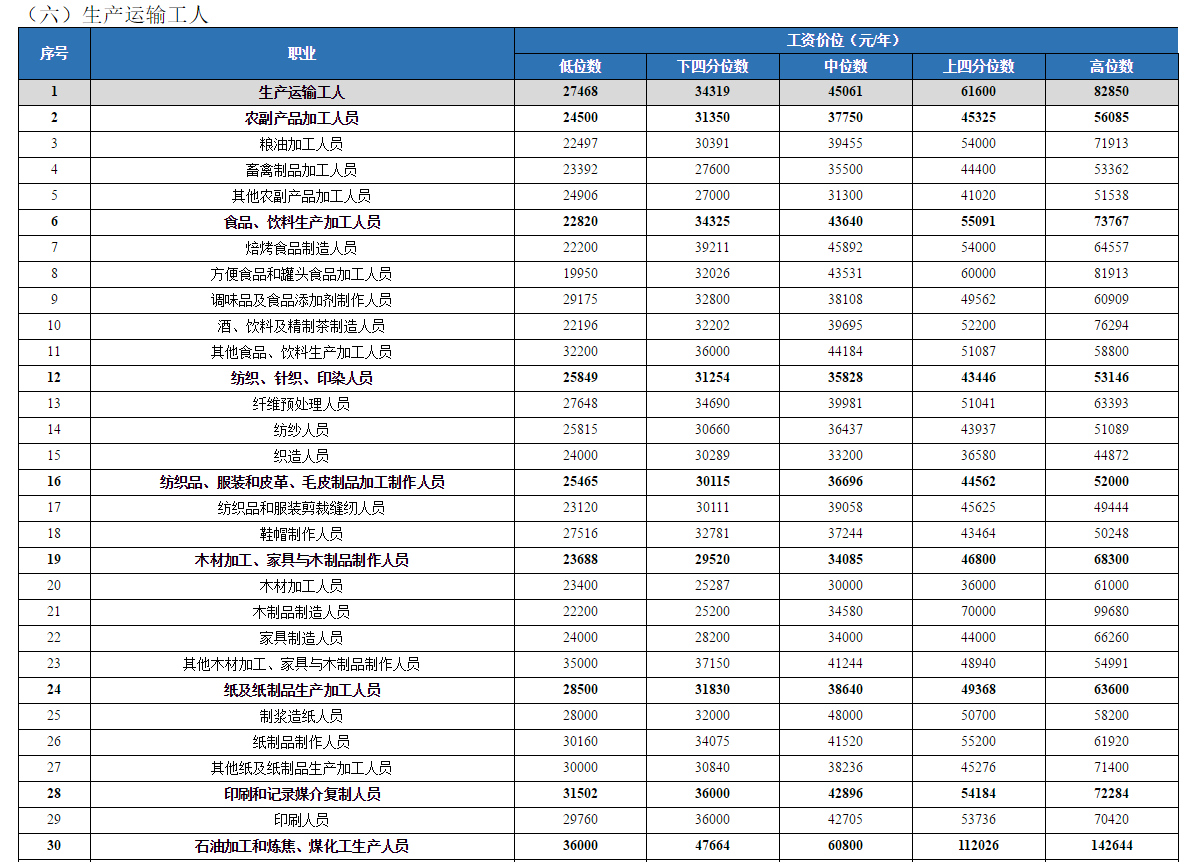Click high value 82850 in row 1
This screenshot has height=862, width=1196.
(x=1111, y=92)
